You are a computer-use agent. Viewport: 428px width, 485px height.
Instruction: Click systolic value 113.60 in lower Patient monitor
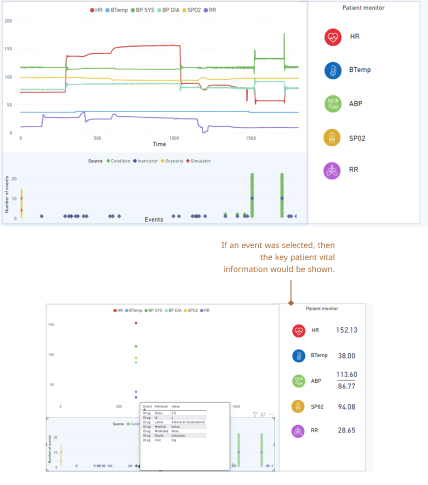tap(347, 374)
